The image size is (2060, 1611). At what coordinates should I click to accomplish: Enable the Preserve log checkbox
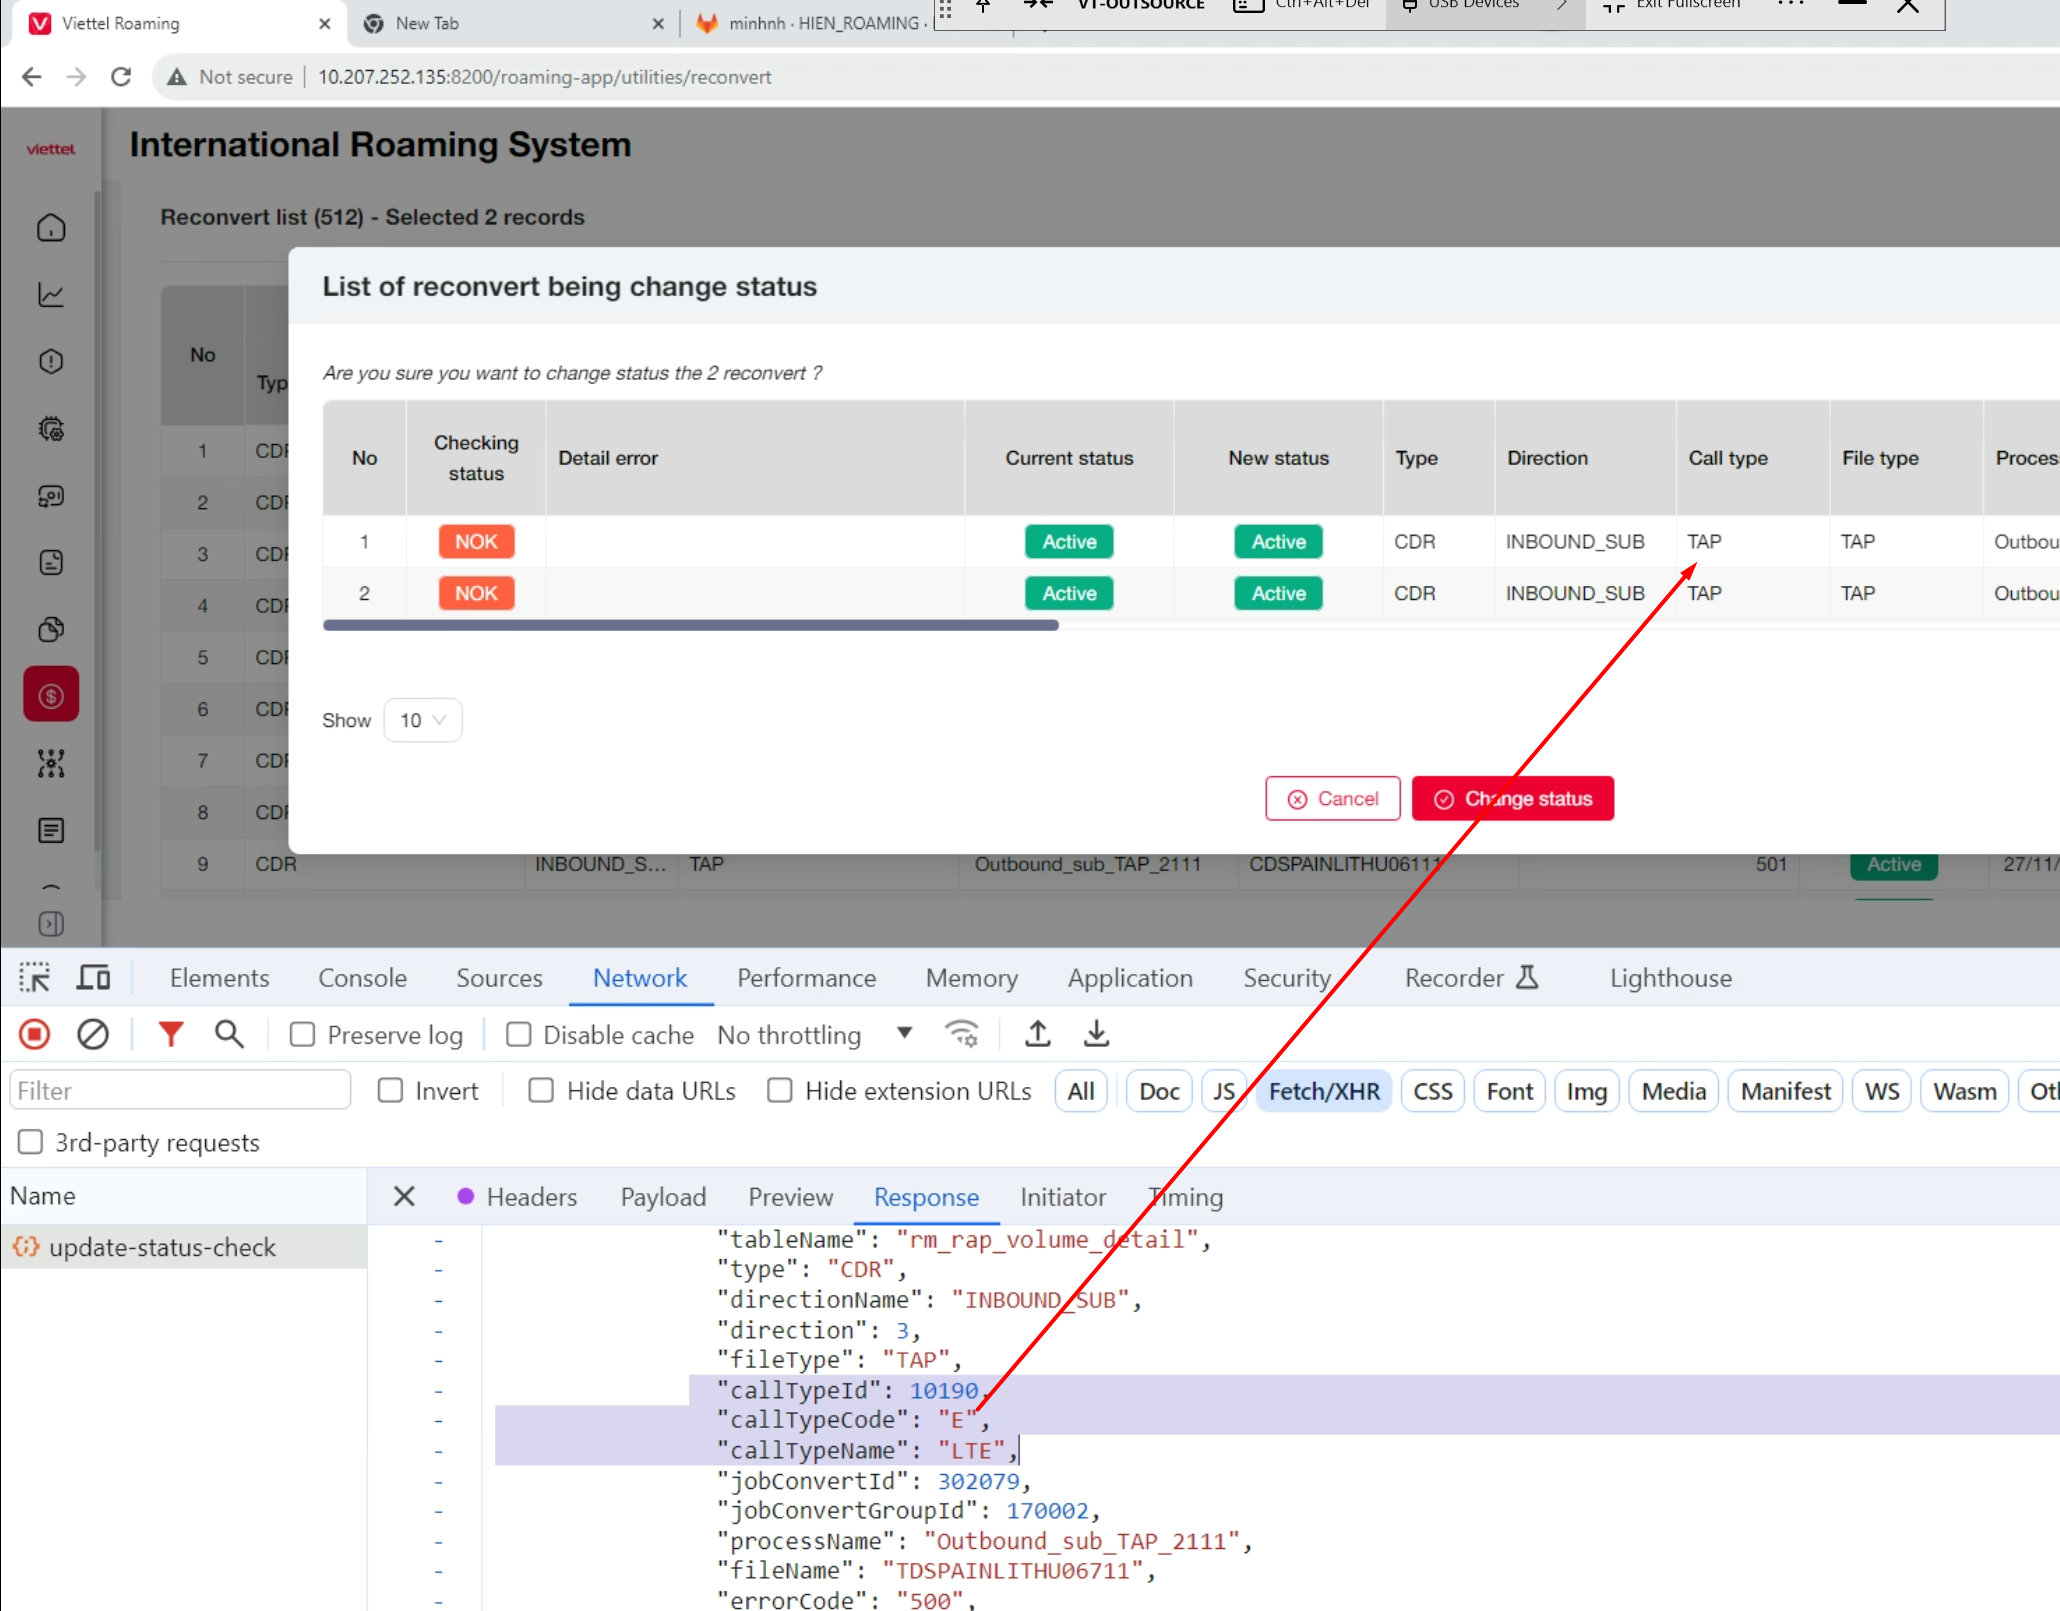click(302, 1035)
